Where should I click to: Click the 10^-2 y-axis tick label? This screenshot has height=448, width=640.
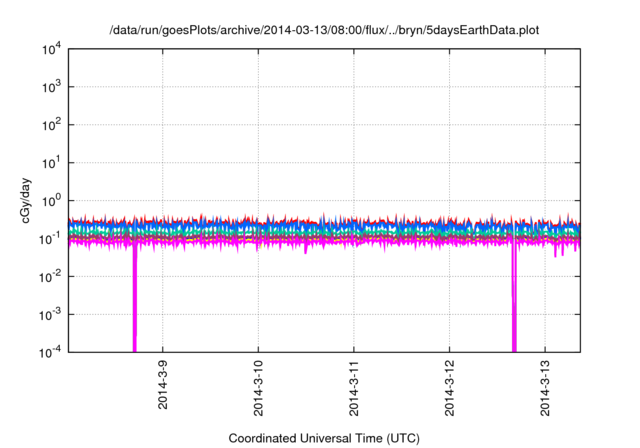point(50,277)
